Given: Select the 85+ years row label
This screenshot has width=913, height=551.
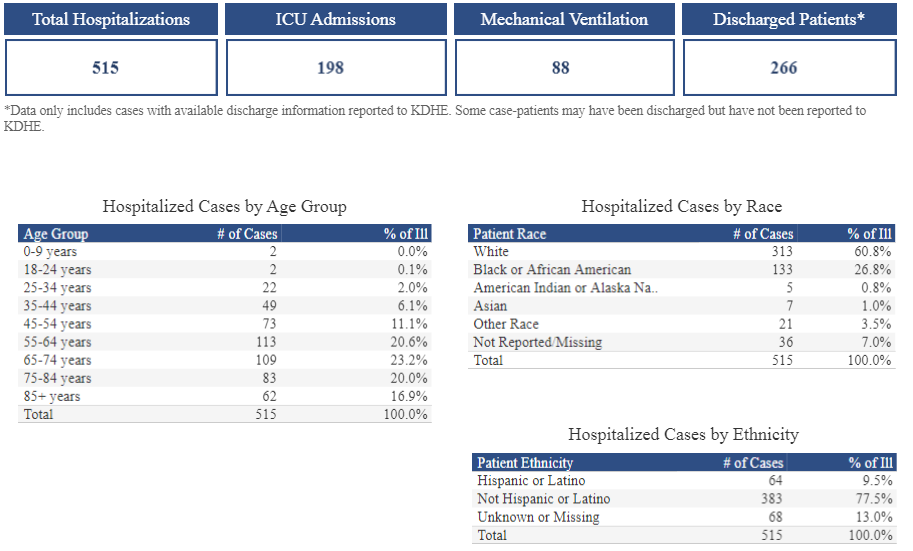Looking at the screenshot, I should (x=52, y=396).
